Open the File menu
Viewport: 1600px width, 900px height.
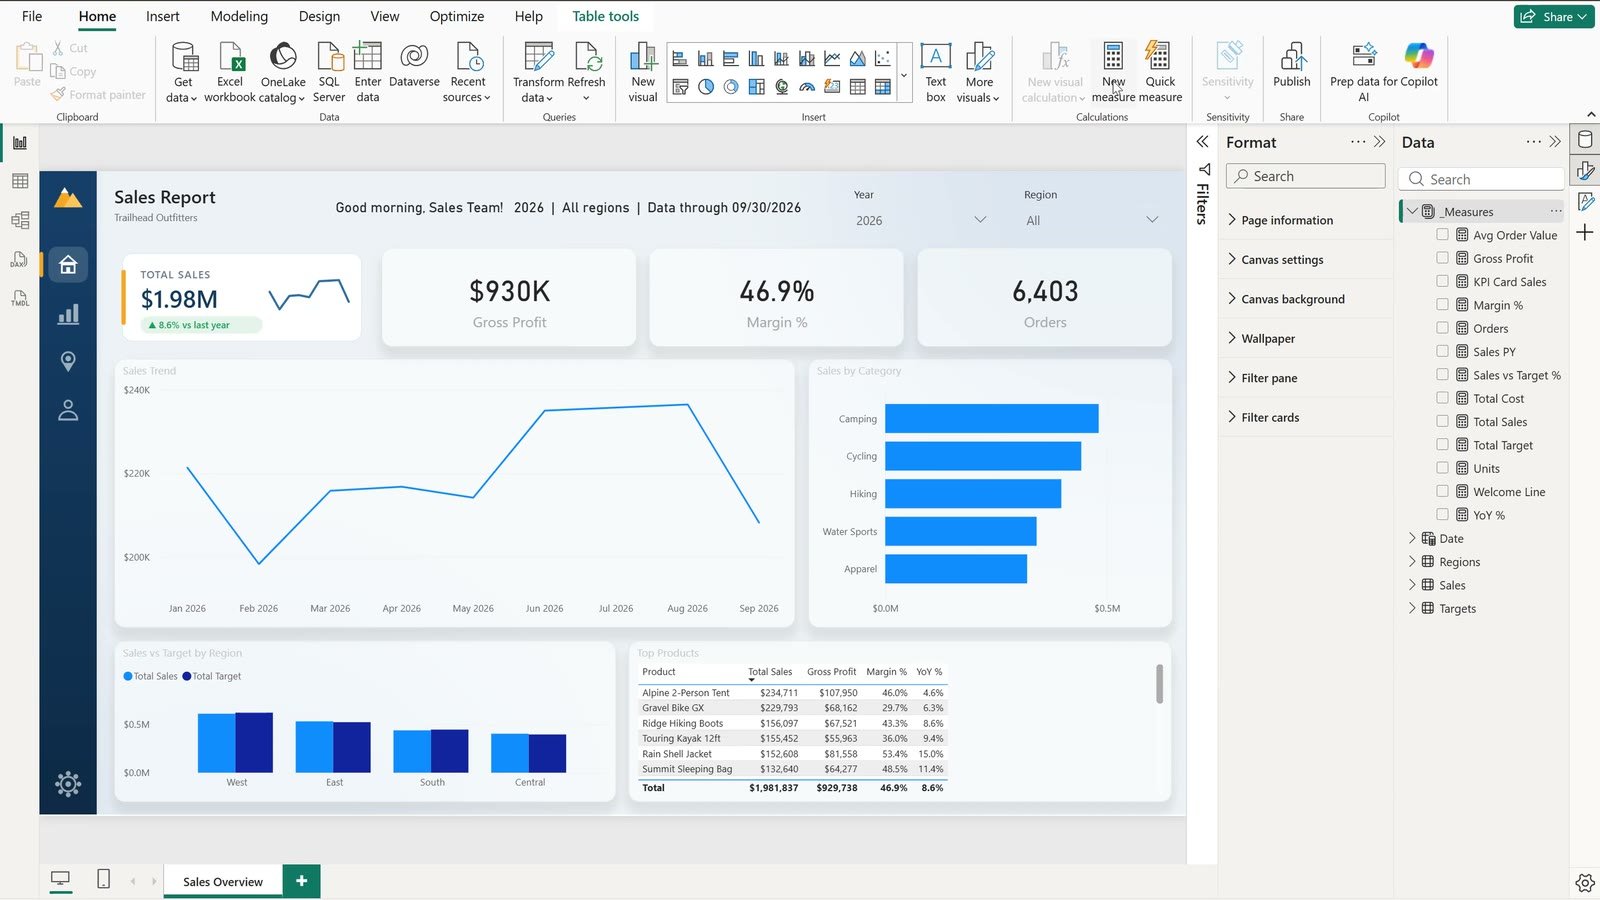(x=32, y=16)
